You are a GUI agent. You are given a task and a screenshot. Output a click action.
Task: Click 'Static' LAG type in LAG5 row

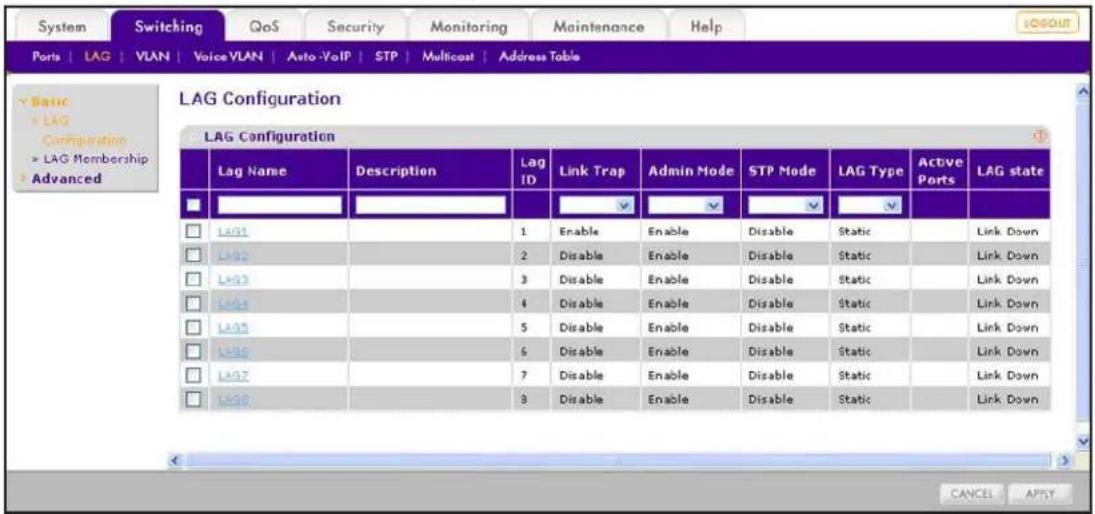click(x=853, y=328)
